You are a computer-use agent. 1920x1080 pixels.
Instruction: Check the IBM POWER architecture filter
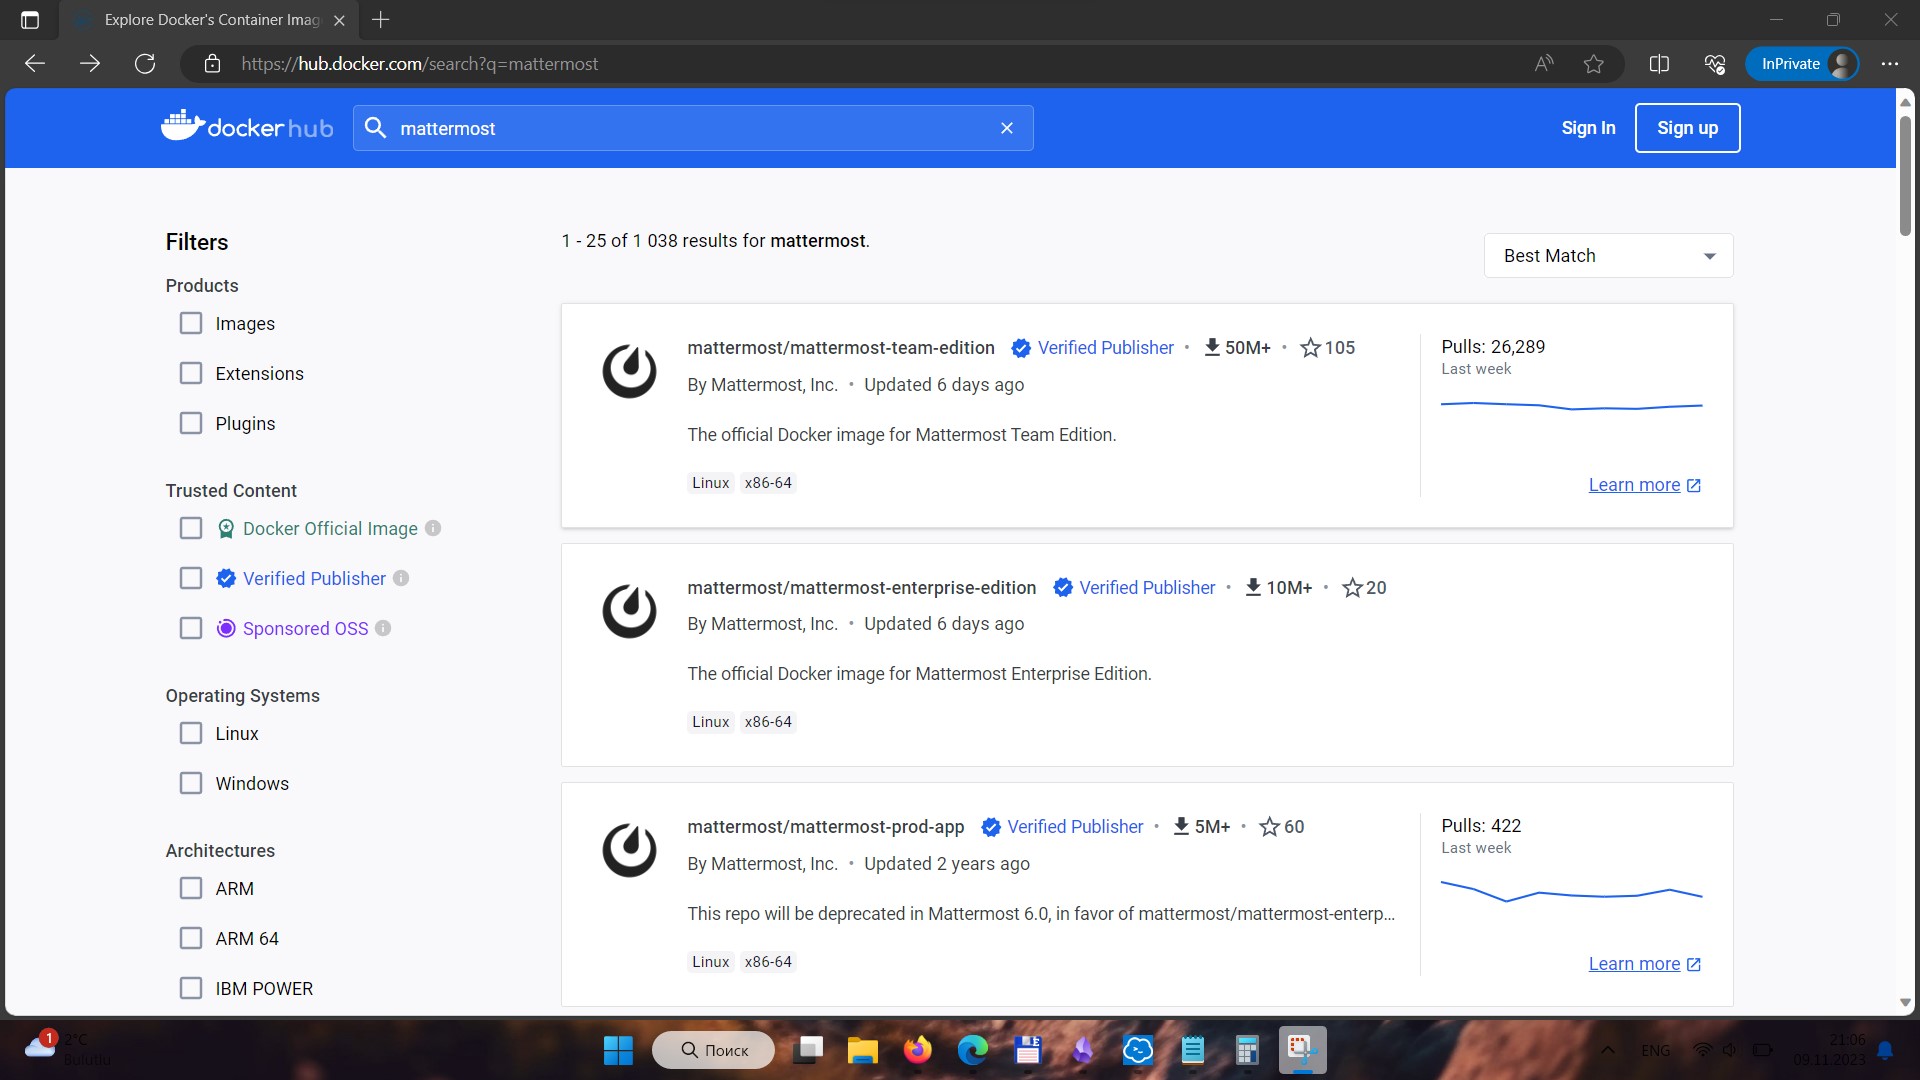[190, 988]
